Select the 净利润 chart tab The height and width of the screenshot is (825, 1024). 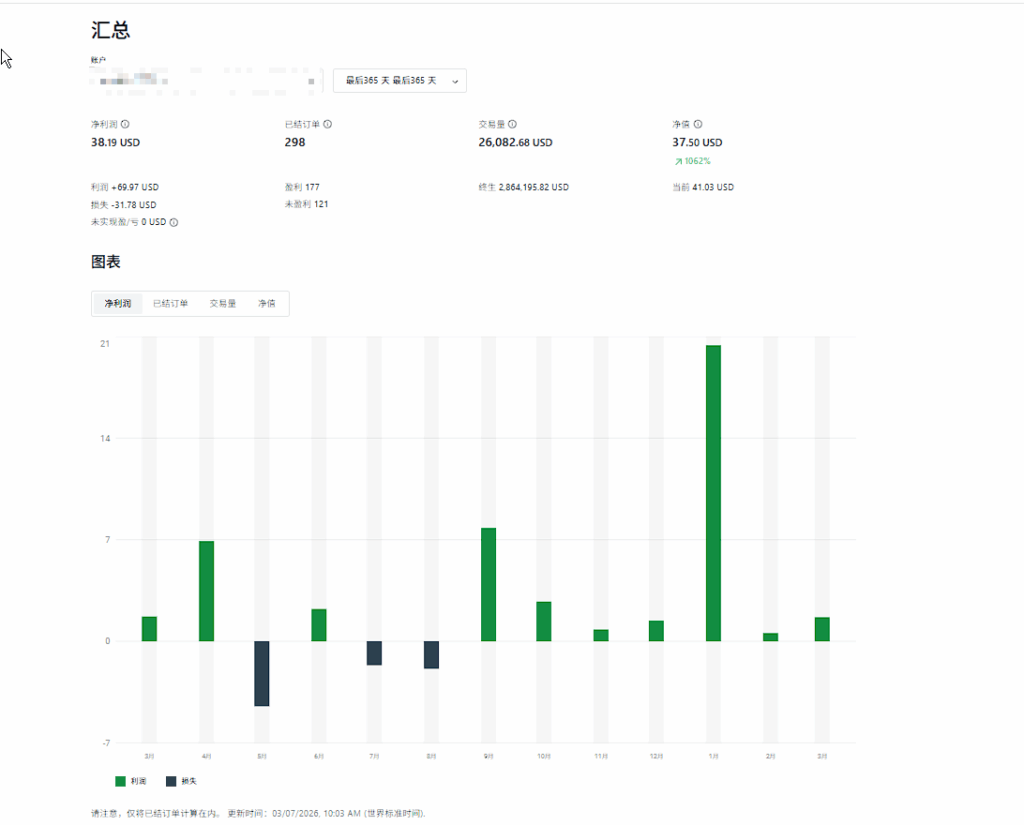coord(118,303)
